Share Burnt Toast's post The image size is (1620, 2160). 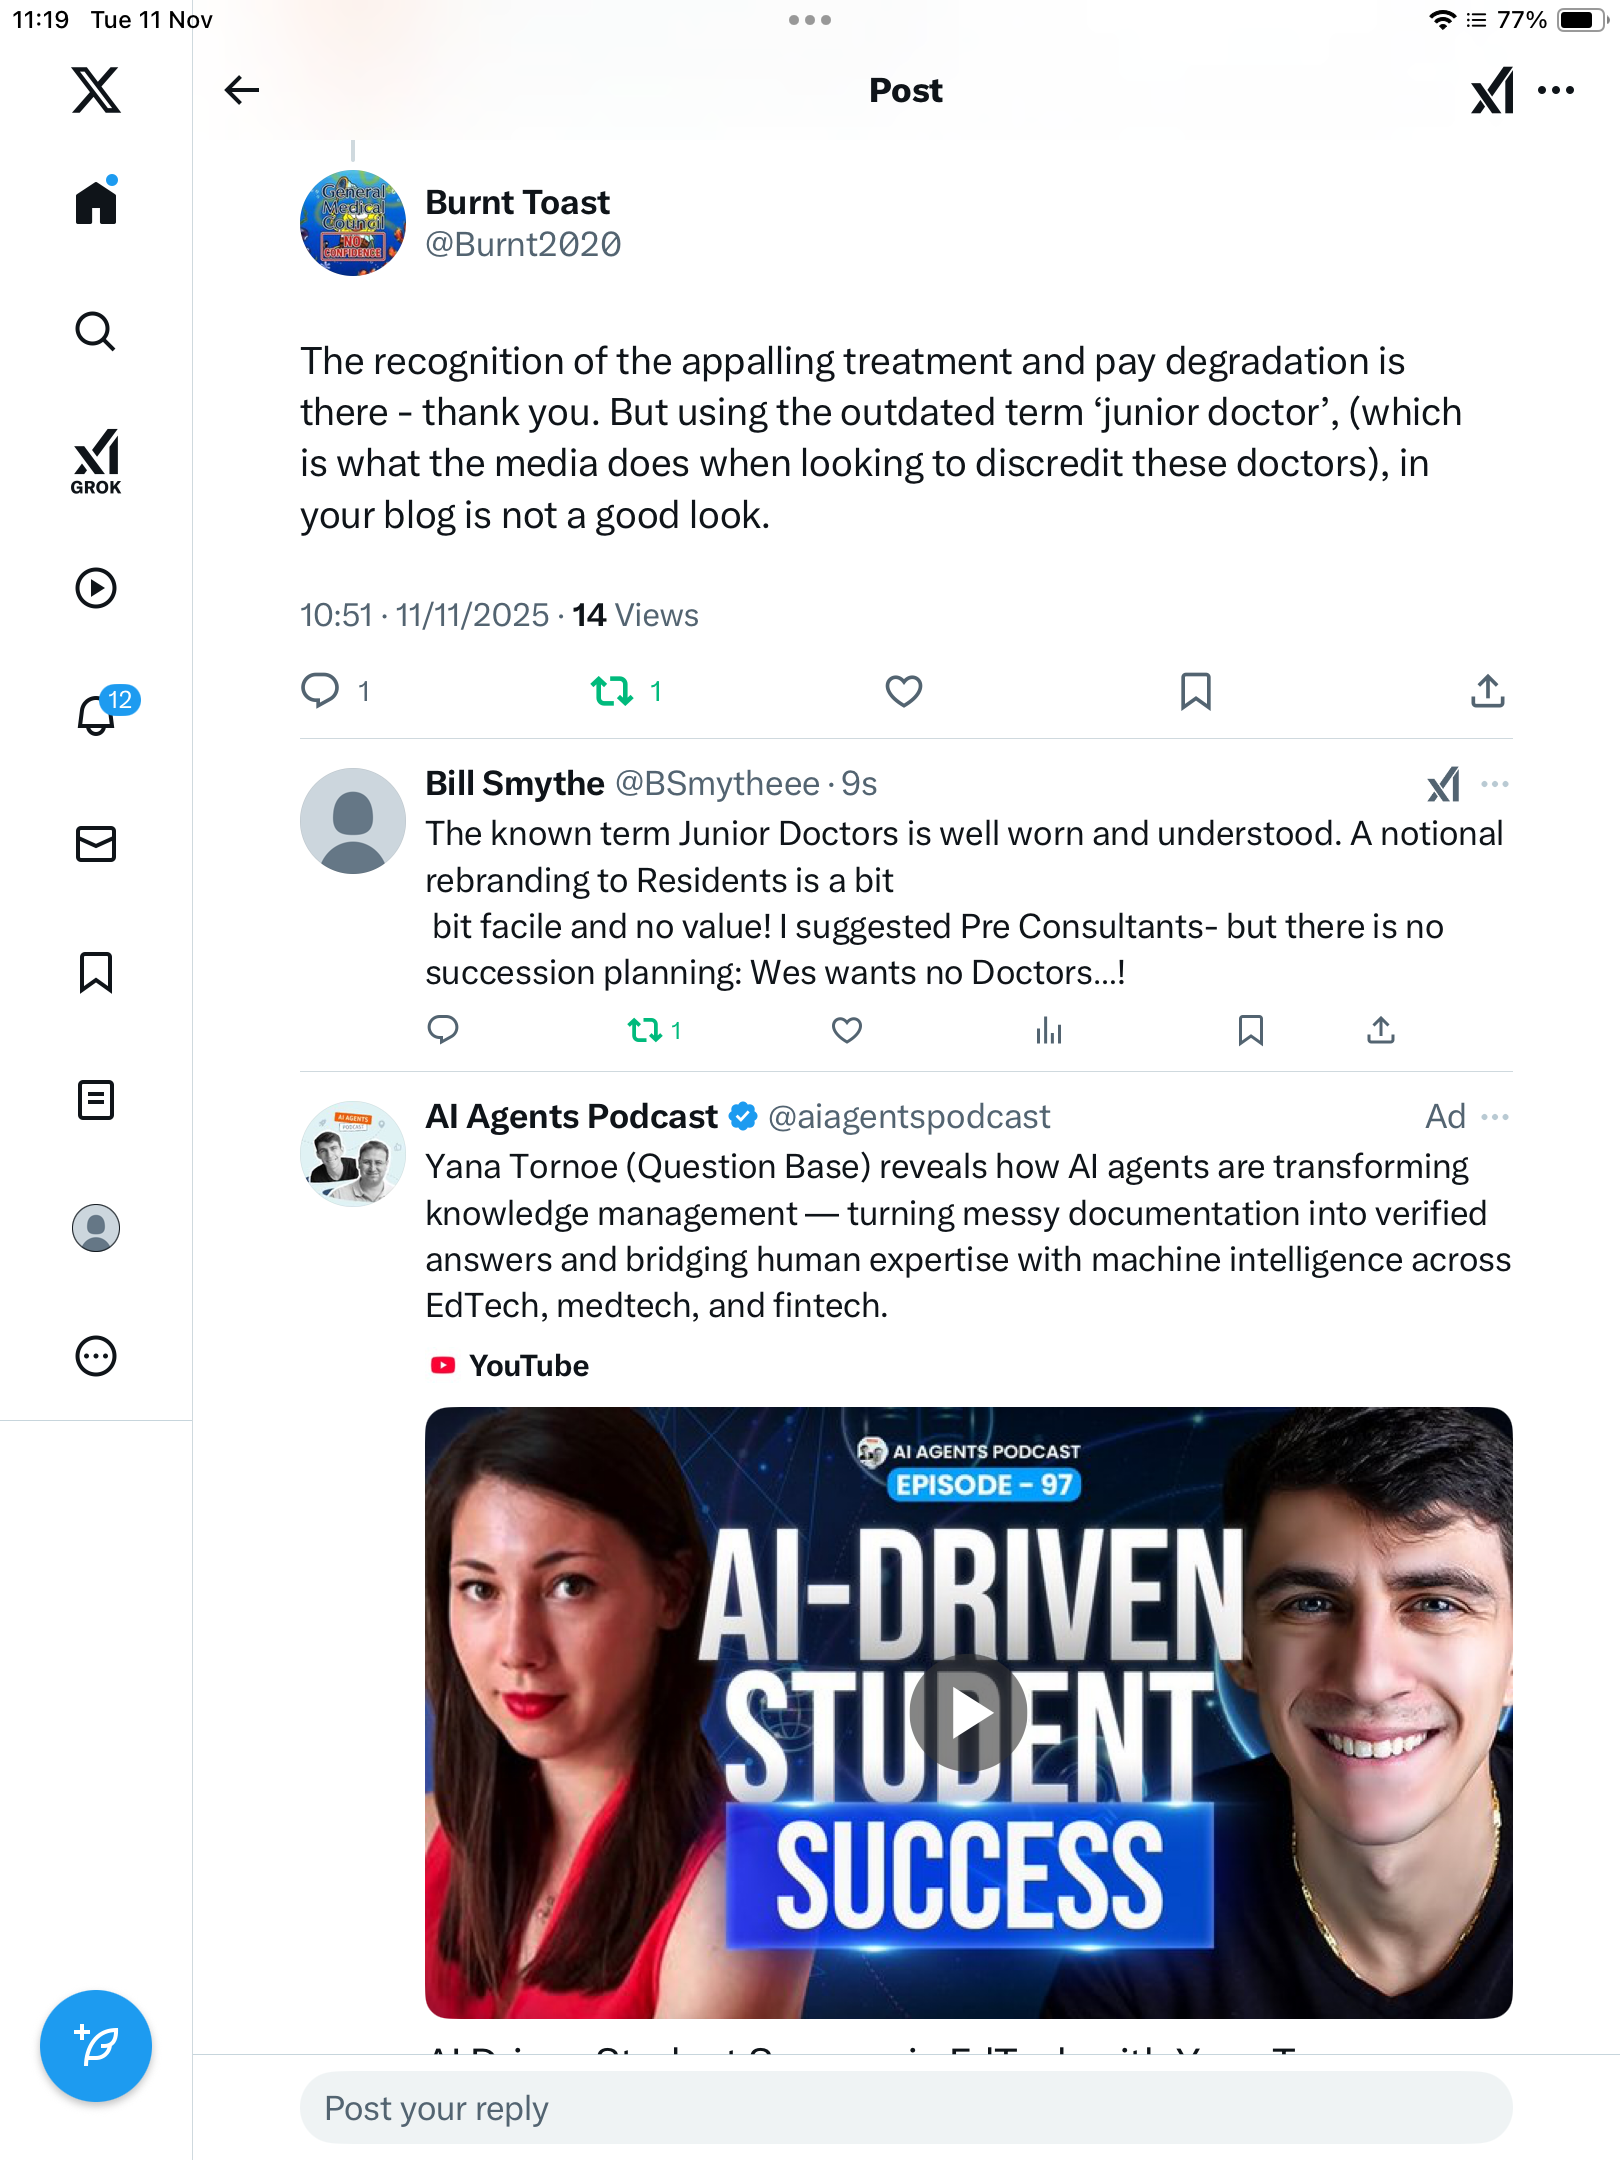[1487, 691]
